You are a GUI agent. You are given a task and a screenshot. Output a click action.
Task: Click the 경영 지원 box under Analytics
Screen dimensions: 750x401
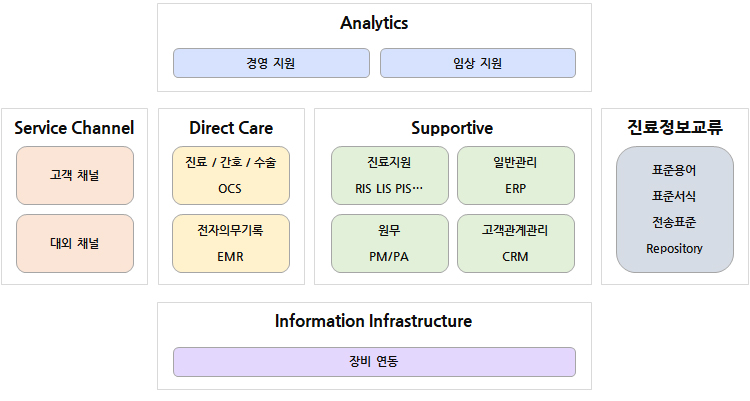pyautogui.click(x=271, y=63)
